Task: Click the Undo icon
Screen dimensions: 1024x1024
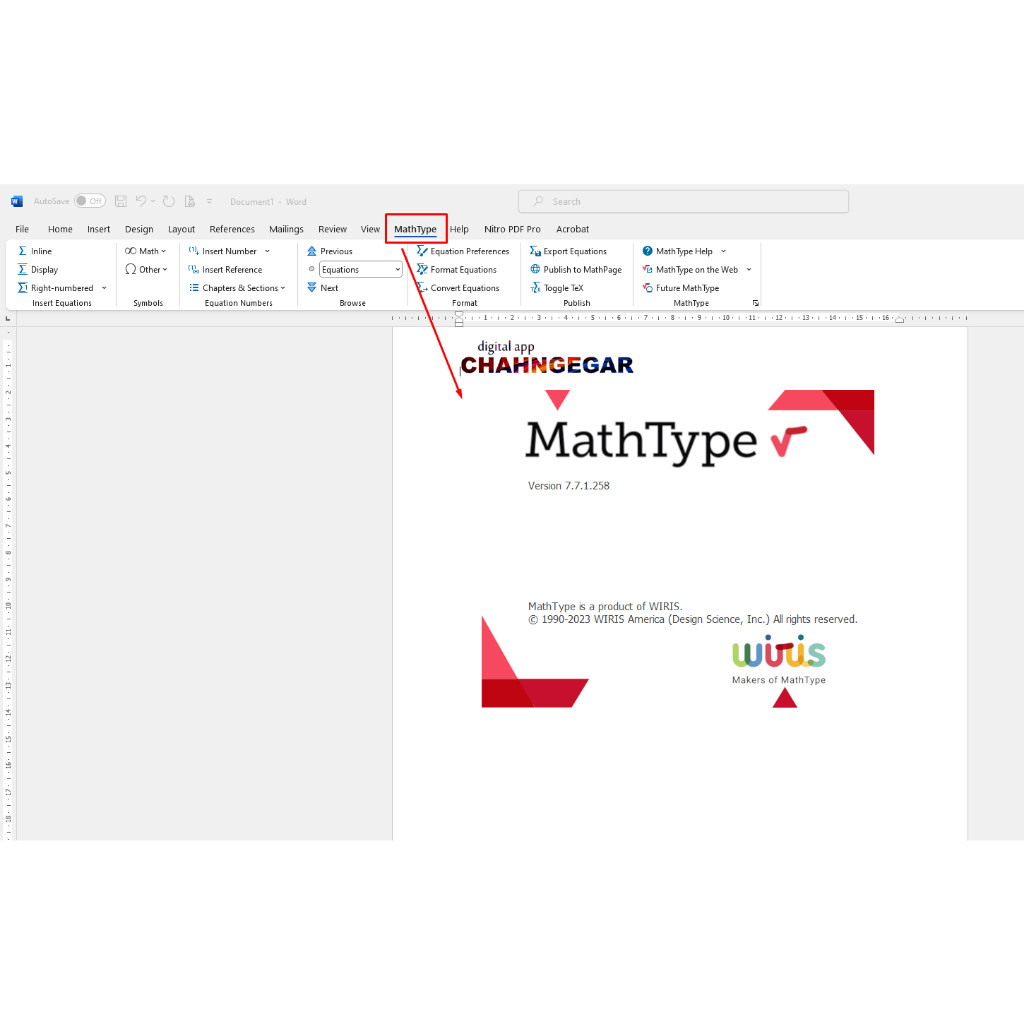Action: pos(140,201)
